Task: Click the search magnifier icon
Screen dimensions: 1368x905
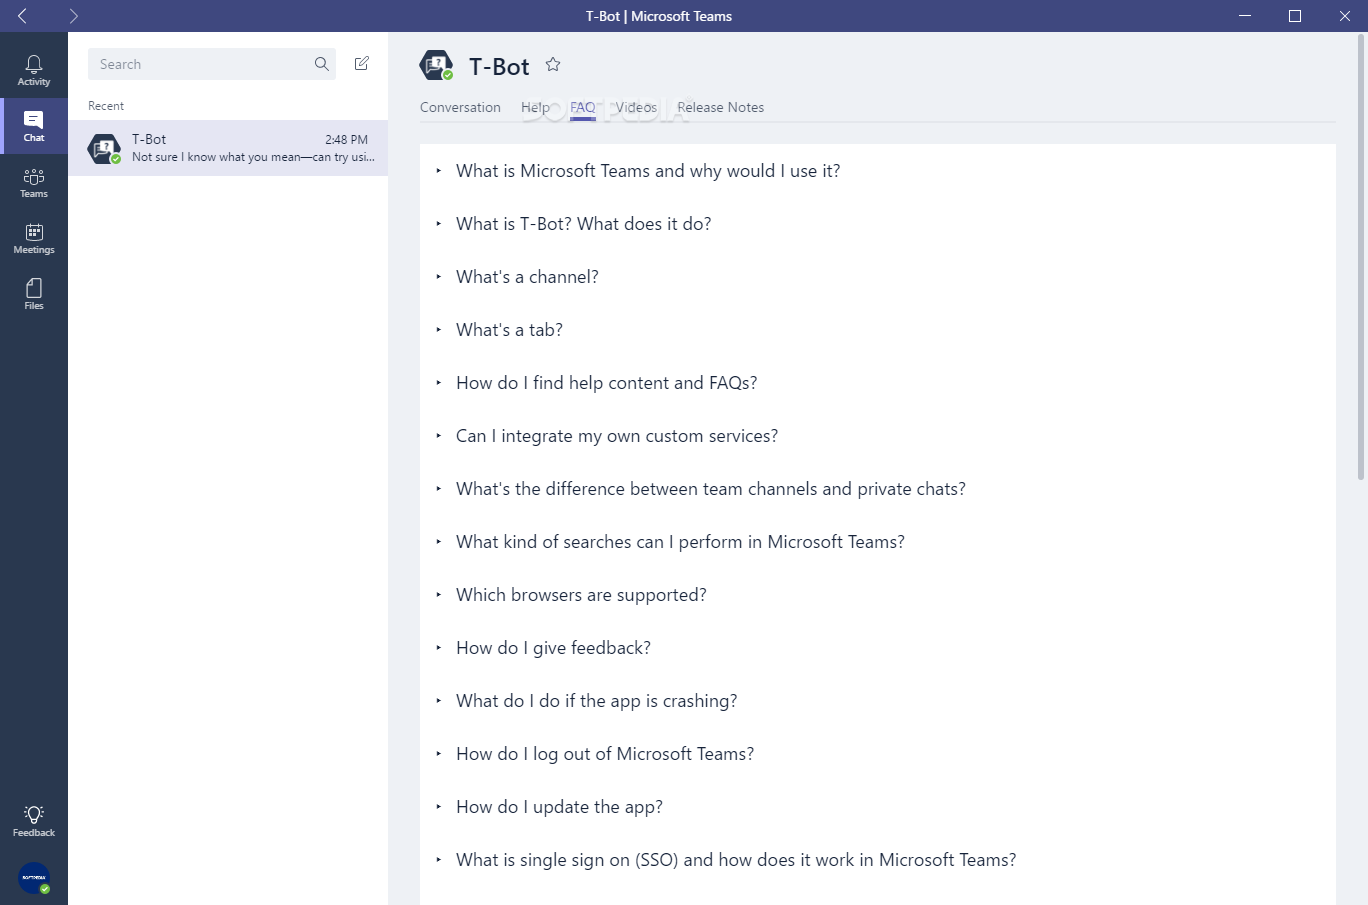Action: pyautogui.click(x=322, y=64)
